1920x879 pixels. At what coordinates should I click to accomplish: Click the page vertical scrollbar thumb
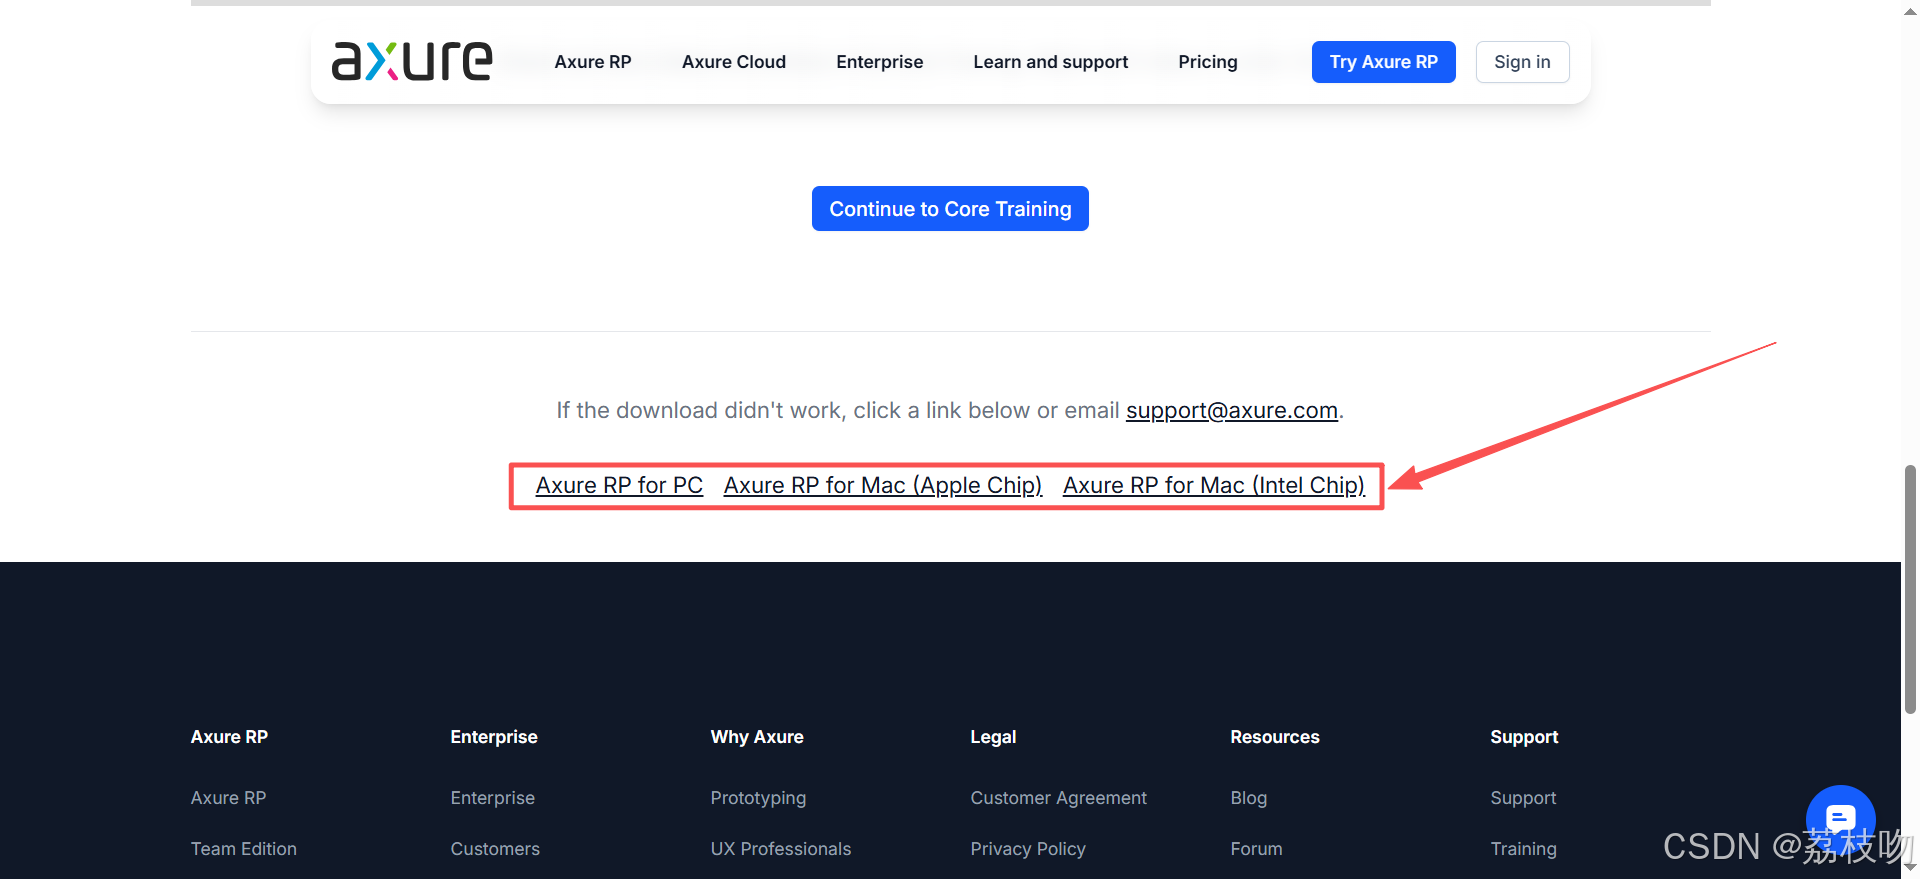pyautogui.click(x=1910, y=589)
